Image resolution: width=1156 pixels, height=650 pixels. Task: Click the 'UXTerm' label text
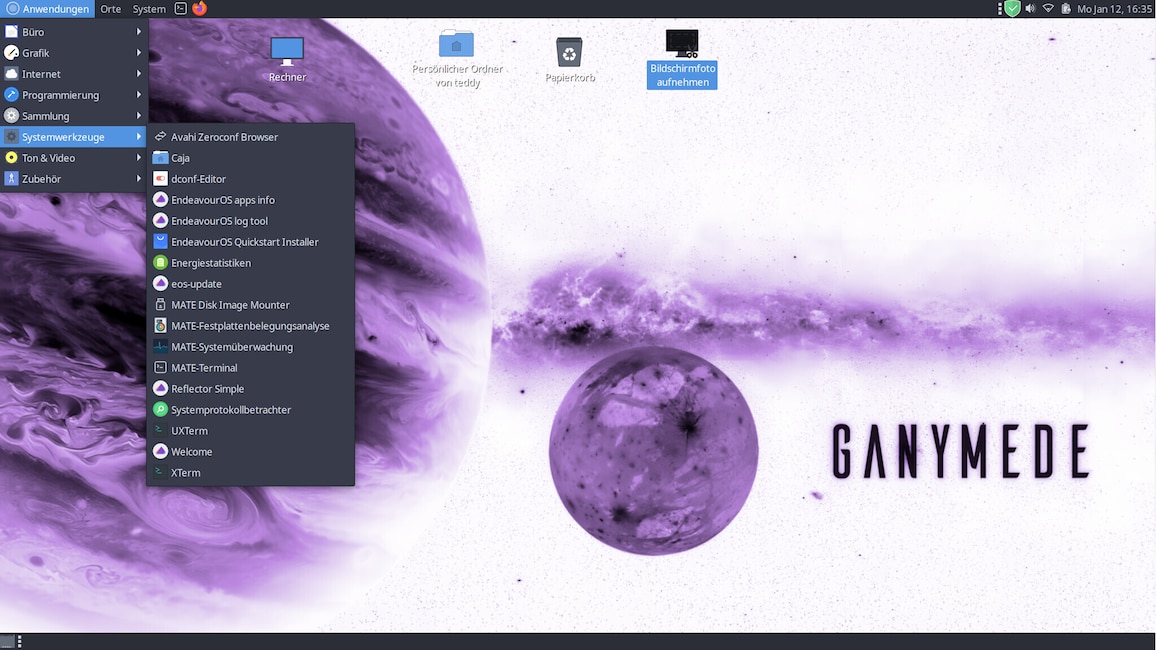[x=189, y=431]
